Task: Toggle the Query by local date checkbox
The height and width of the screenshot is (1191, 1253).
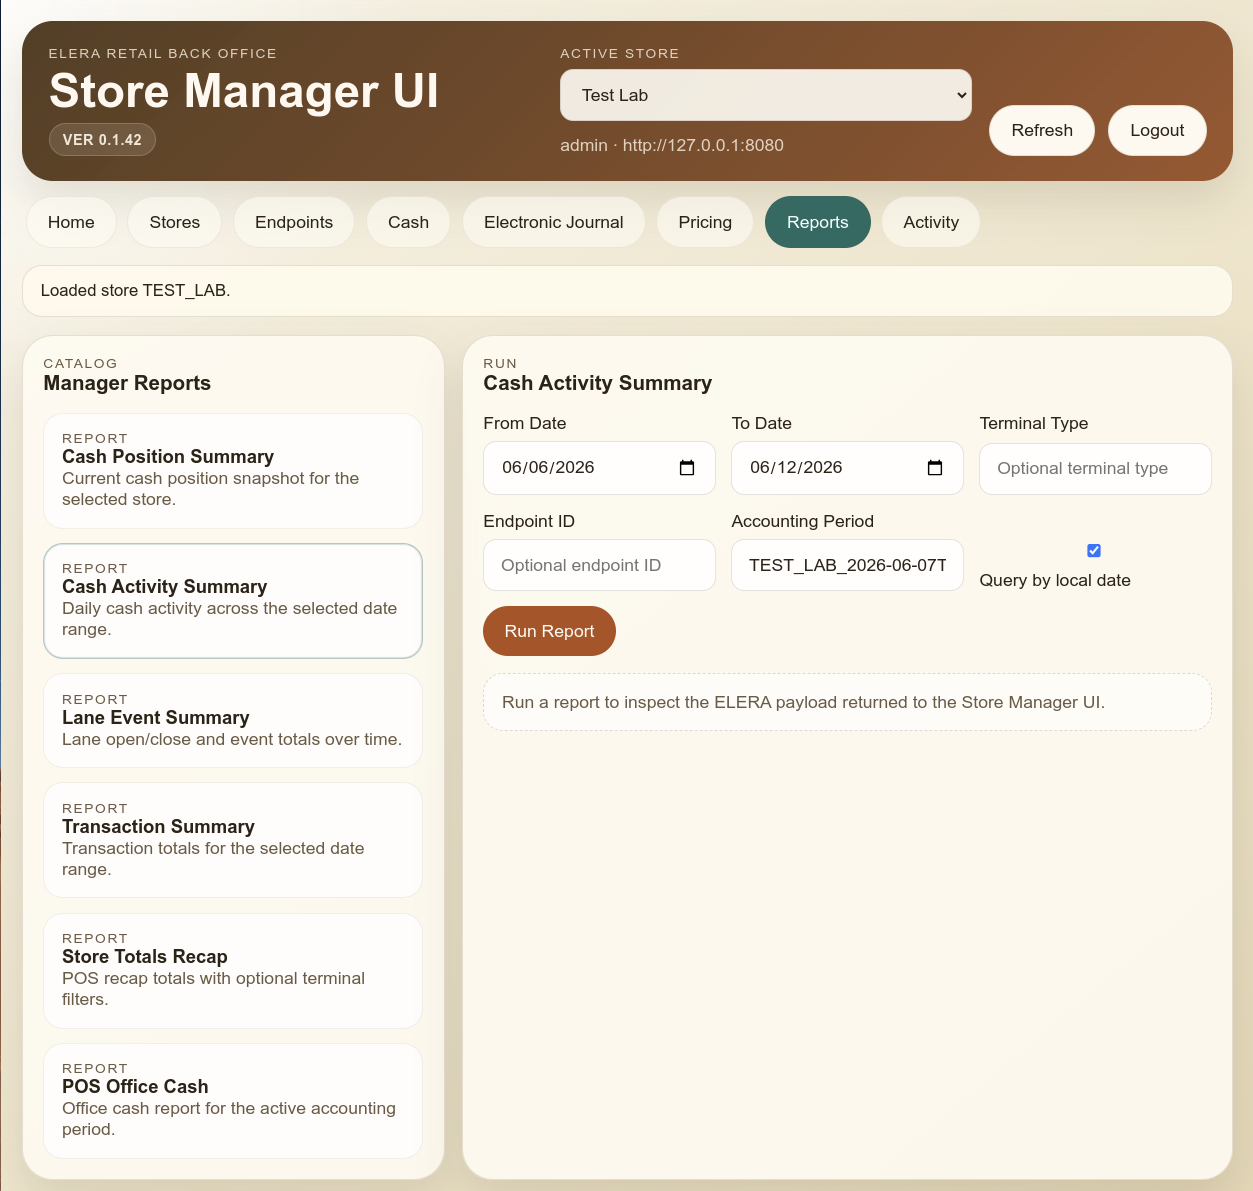Action: tap(1094, 551)
